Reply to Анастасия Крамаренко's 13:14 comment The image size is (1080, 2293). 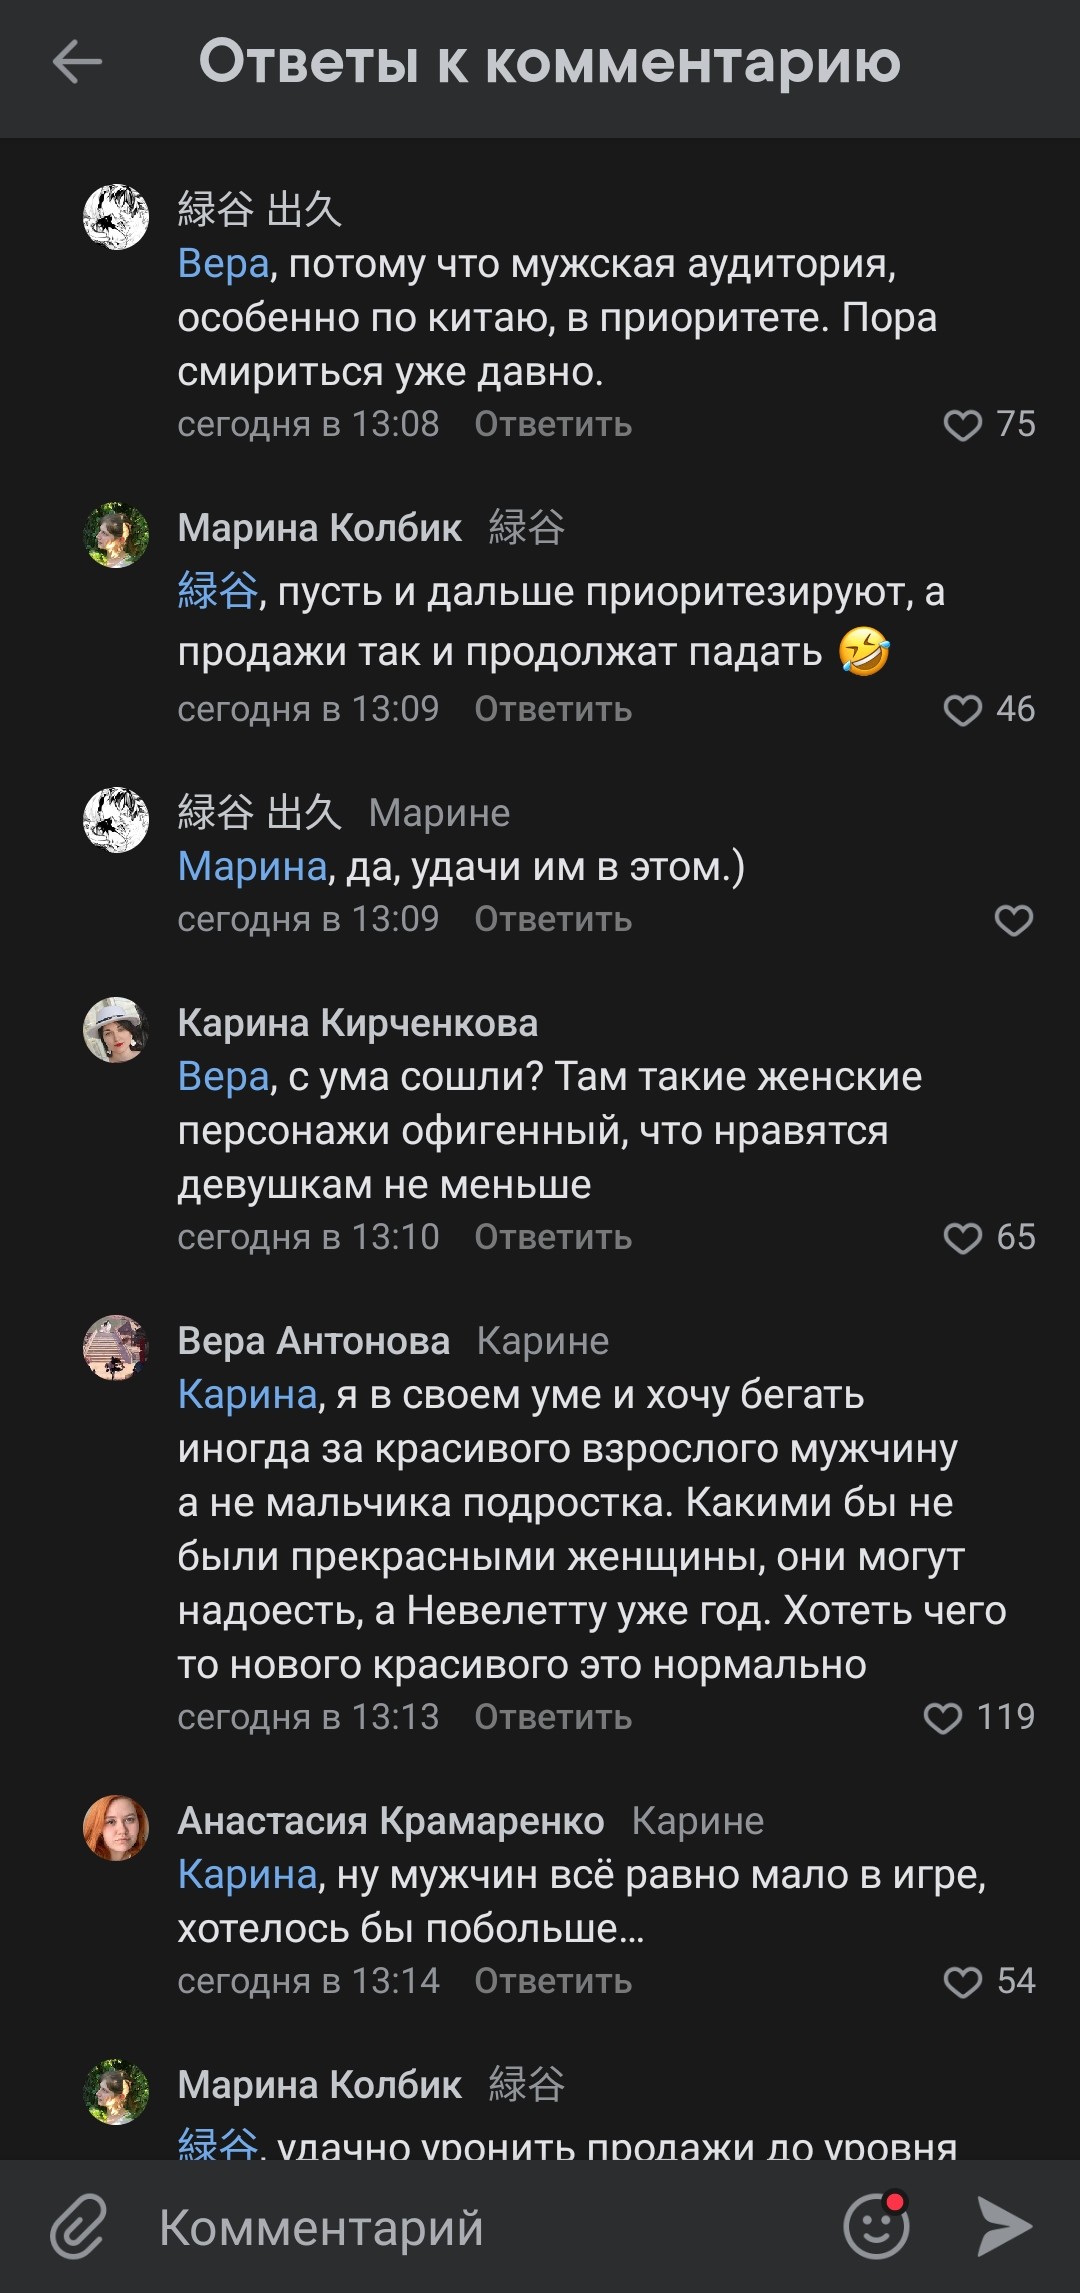(553, 1982)
